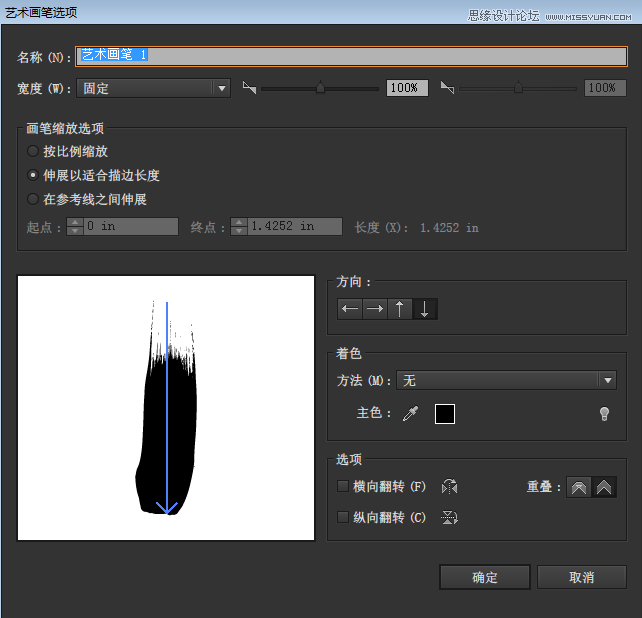The width and height of the screenshot is (642, 618).
Task: Open the 宽度 (W) 固定 dropdown
Action: [x=154, y=88]
